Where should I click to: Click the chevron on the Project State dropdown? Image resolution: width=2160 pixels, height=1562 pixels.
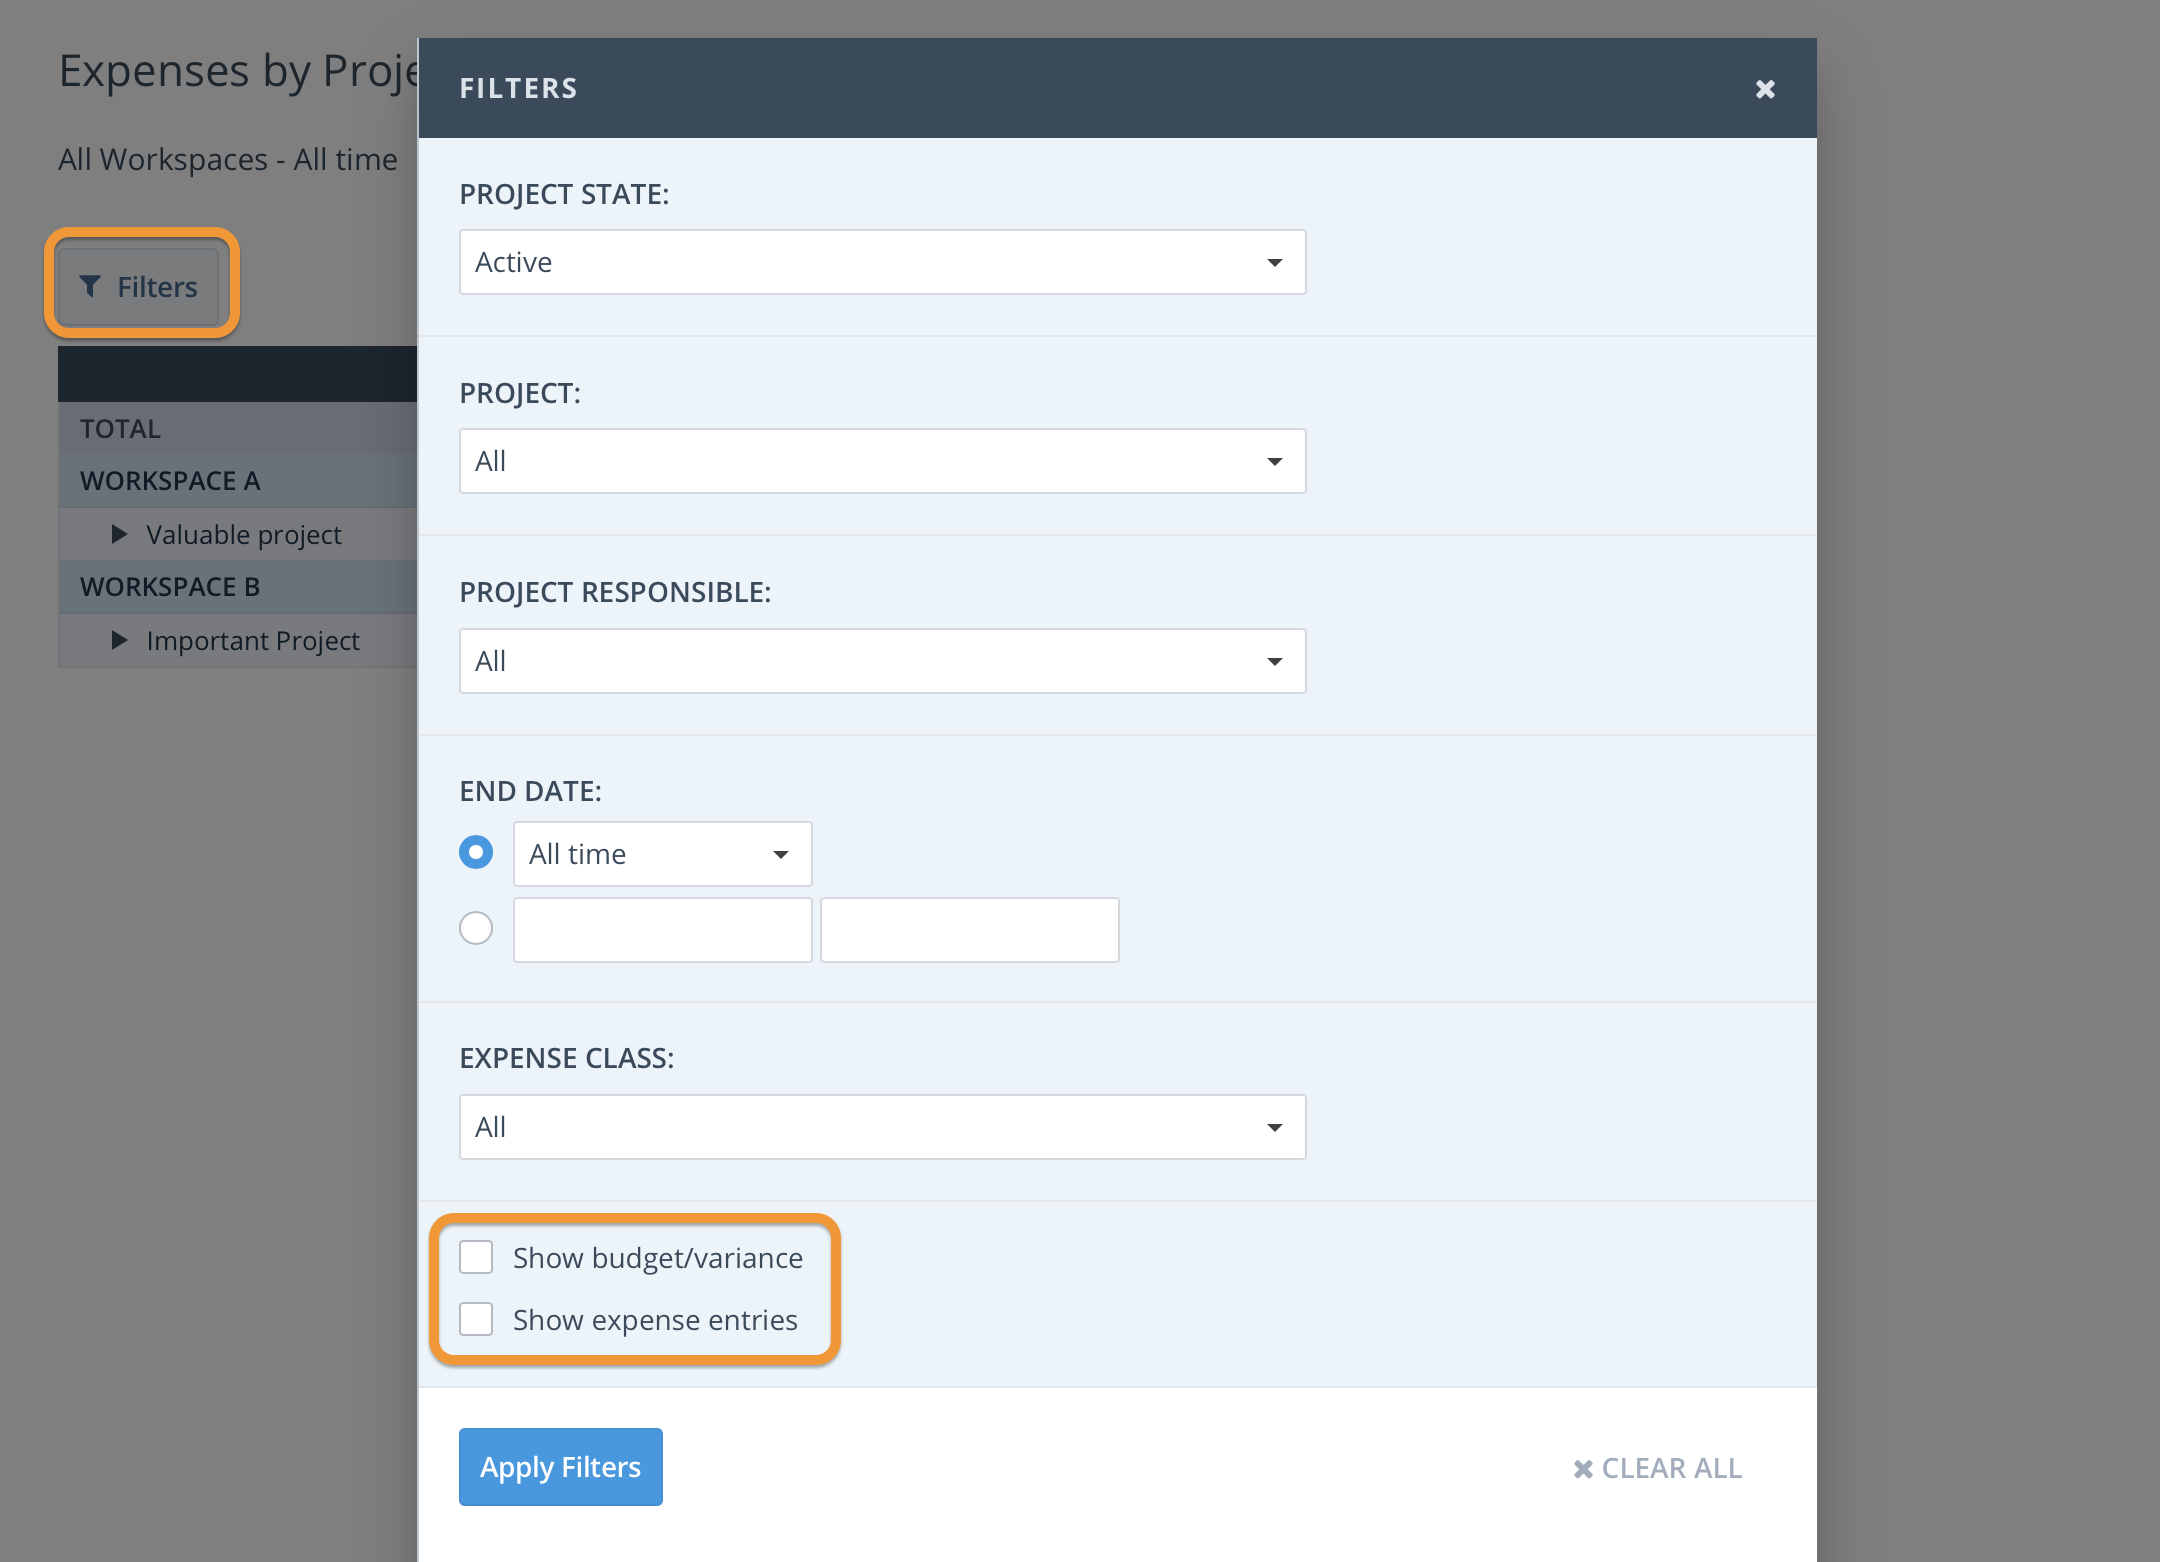[x=1274, y=262]
